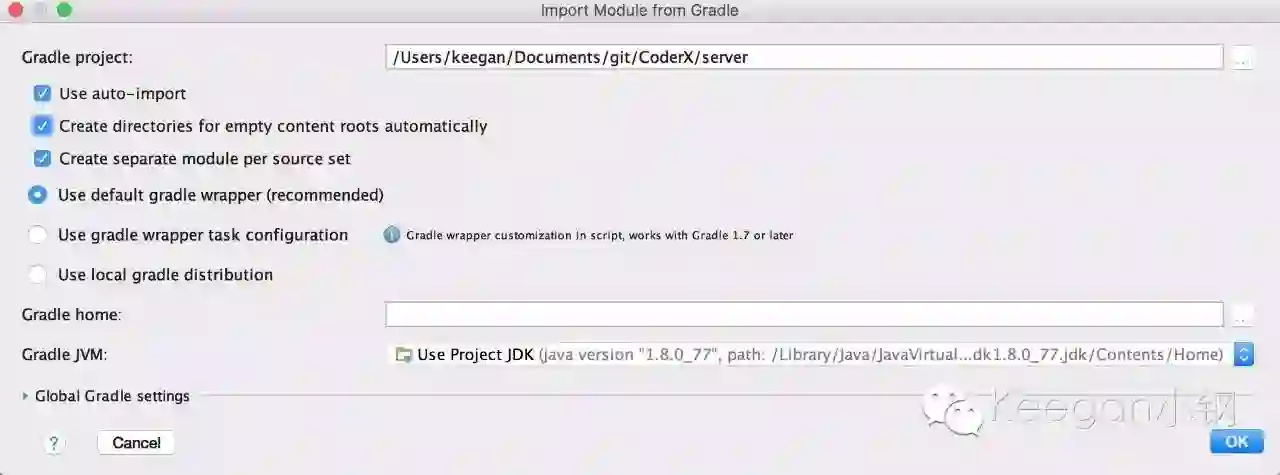
Task: Click the help question mark icon
Action: click(54, 443)
